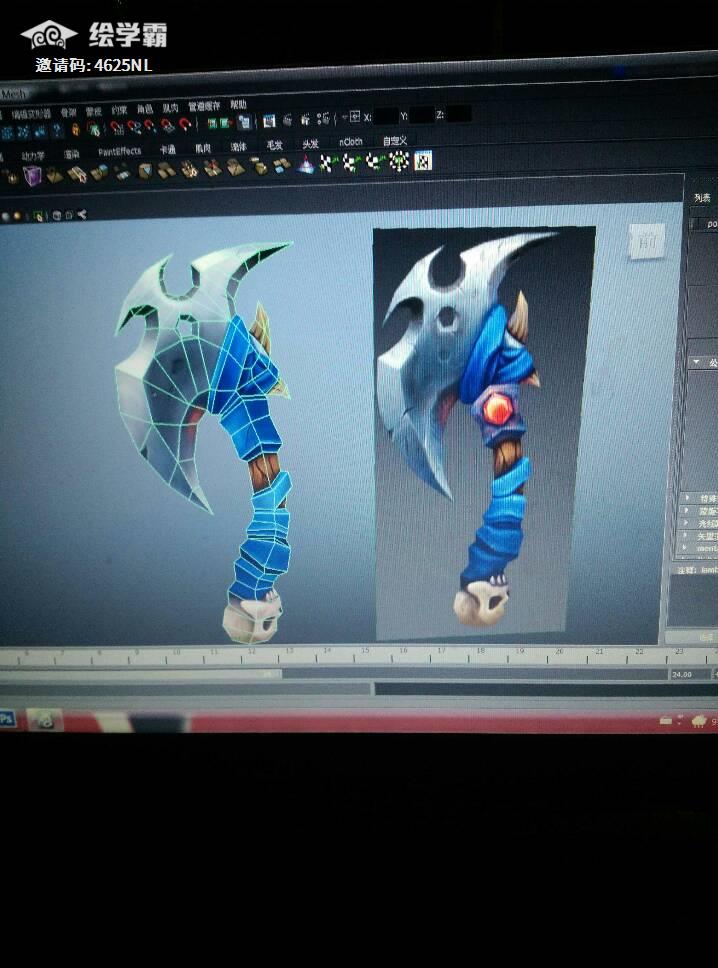Open the 约束 menu
Screen dimensions: 718x968
click(119, 111)
